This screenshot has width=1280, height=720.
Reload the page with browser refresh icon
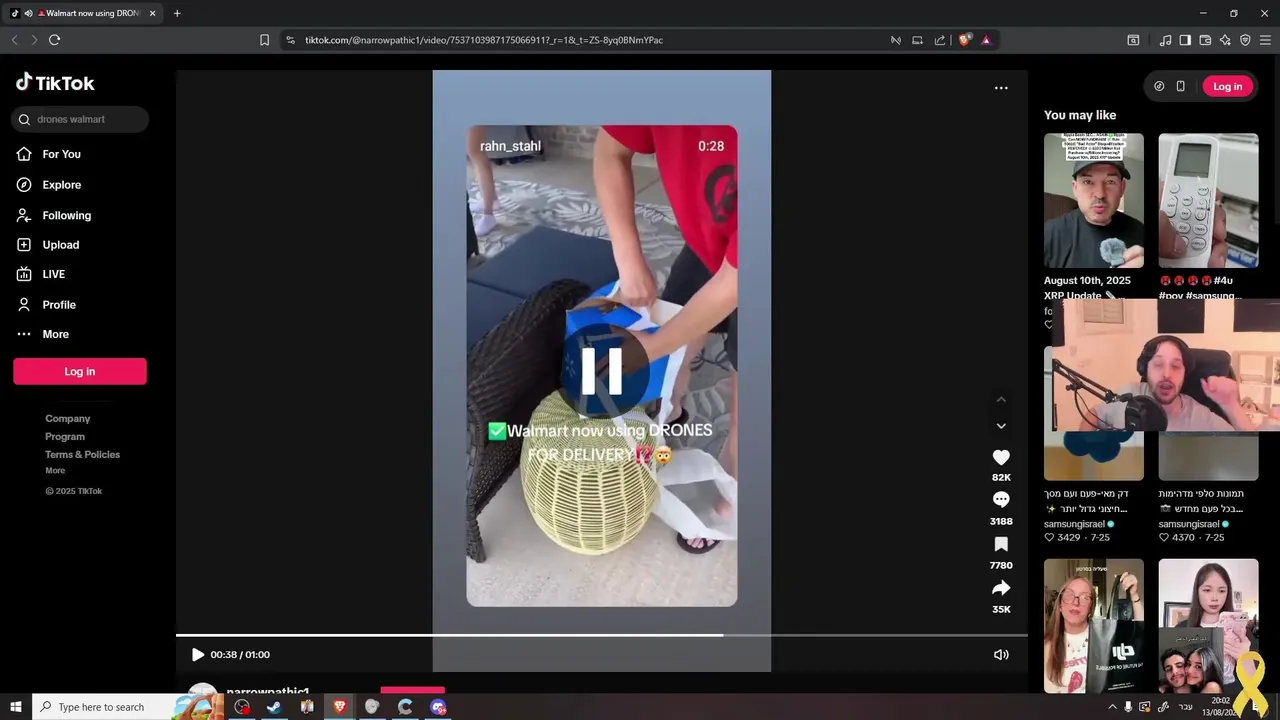(55, 40)
